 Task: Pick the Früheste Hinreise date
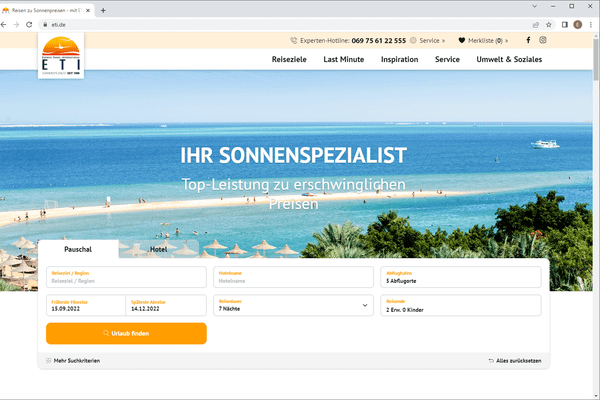pos(86,305)
